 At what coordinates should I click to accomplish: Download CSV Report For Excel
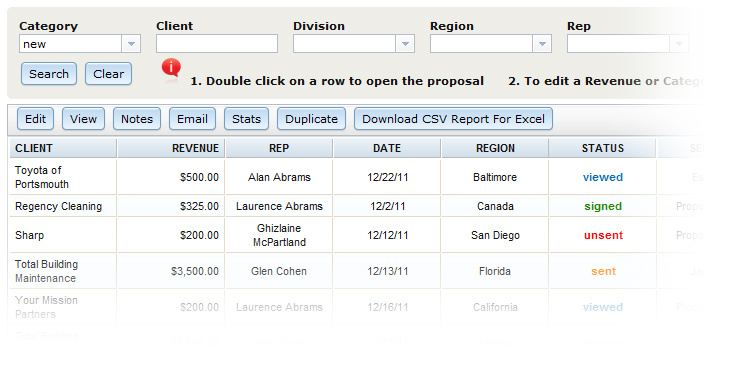click(x=454, y=119)
